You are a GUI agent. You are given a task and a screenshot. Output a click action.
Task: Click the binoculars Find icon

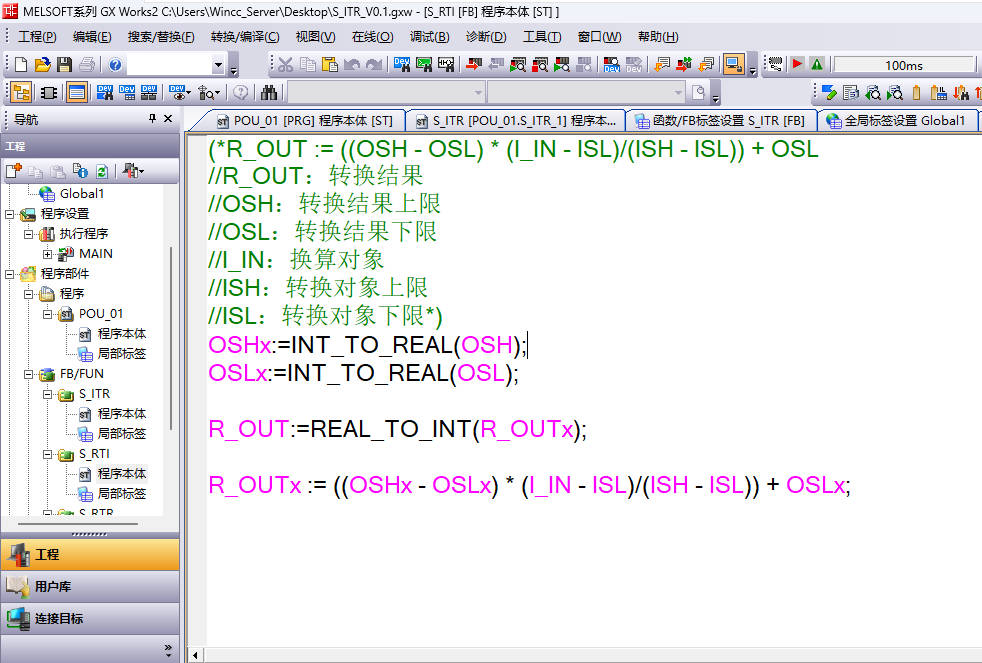(269, 93)
